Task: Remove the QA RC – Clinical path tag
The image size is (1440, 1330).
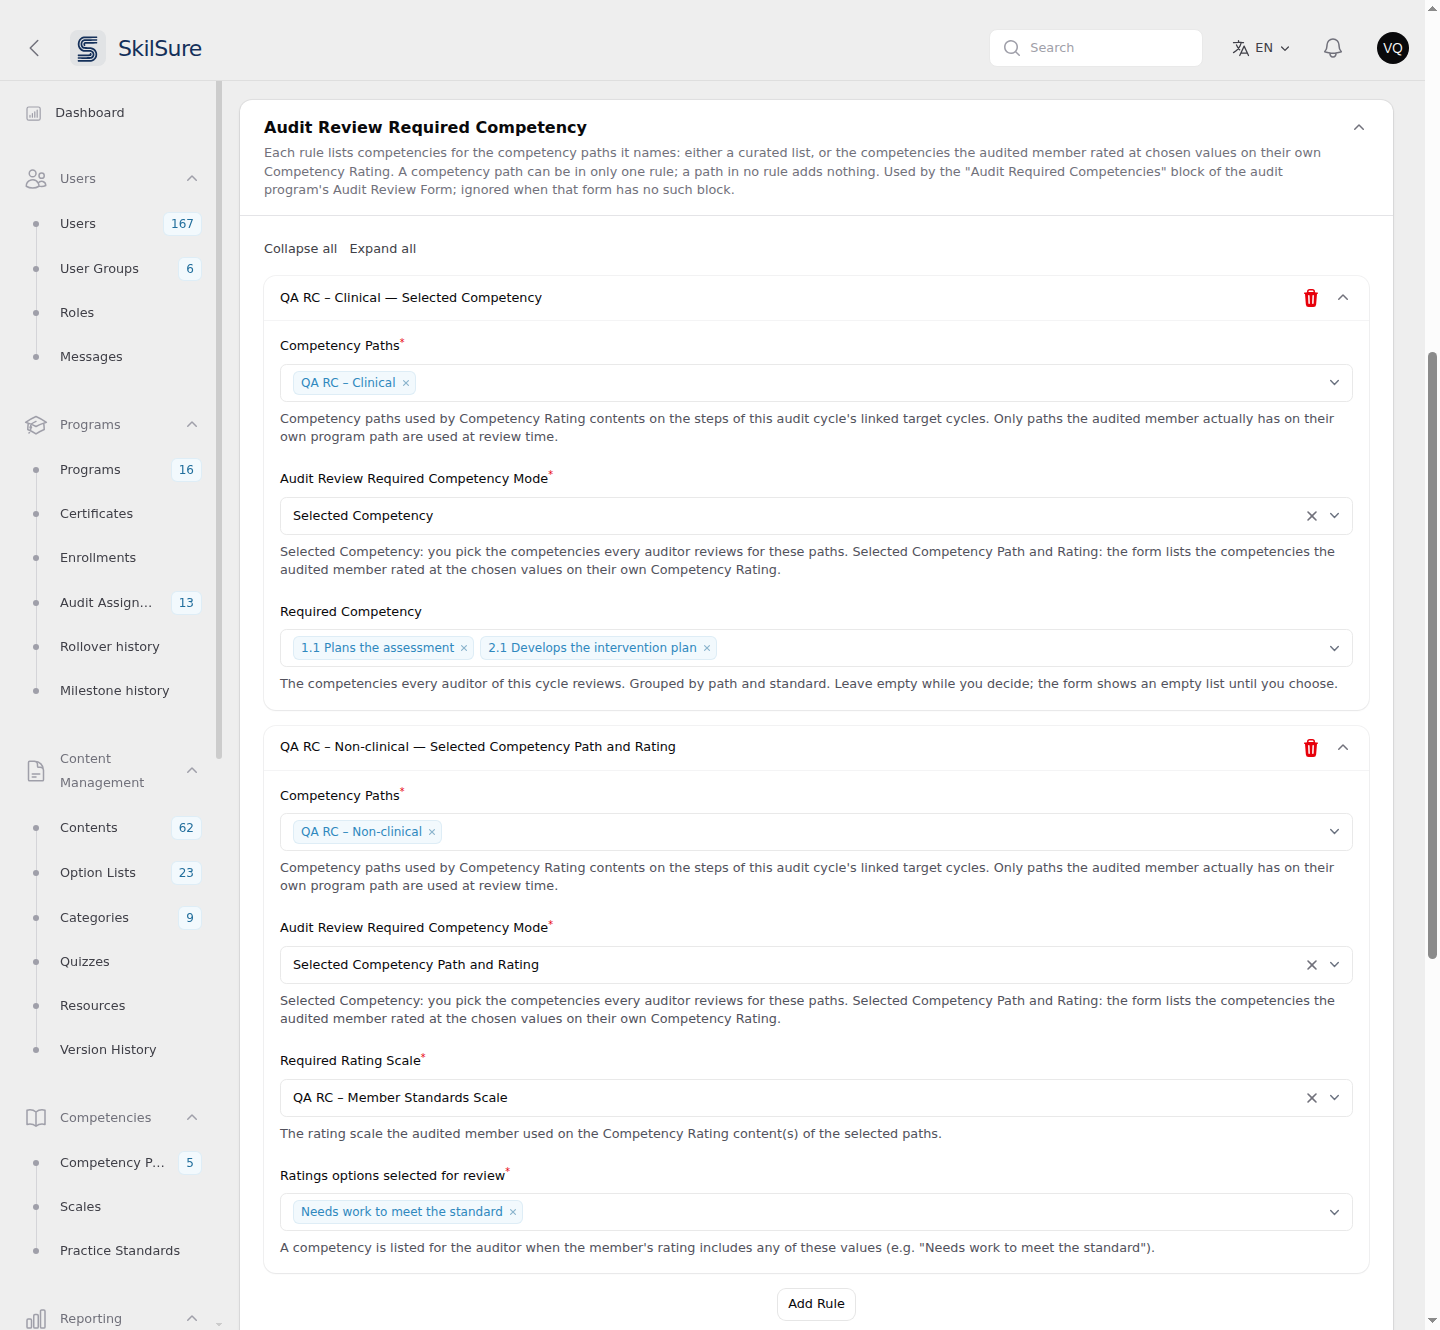Action: click(406, 383)
